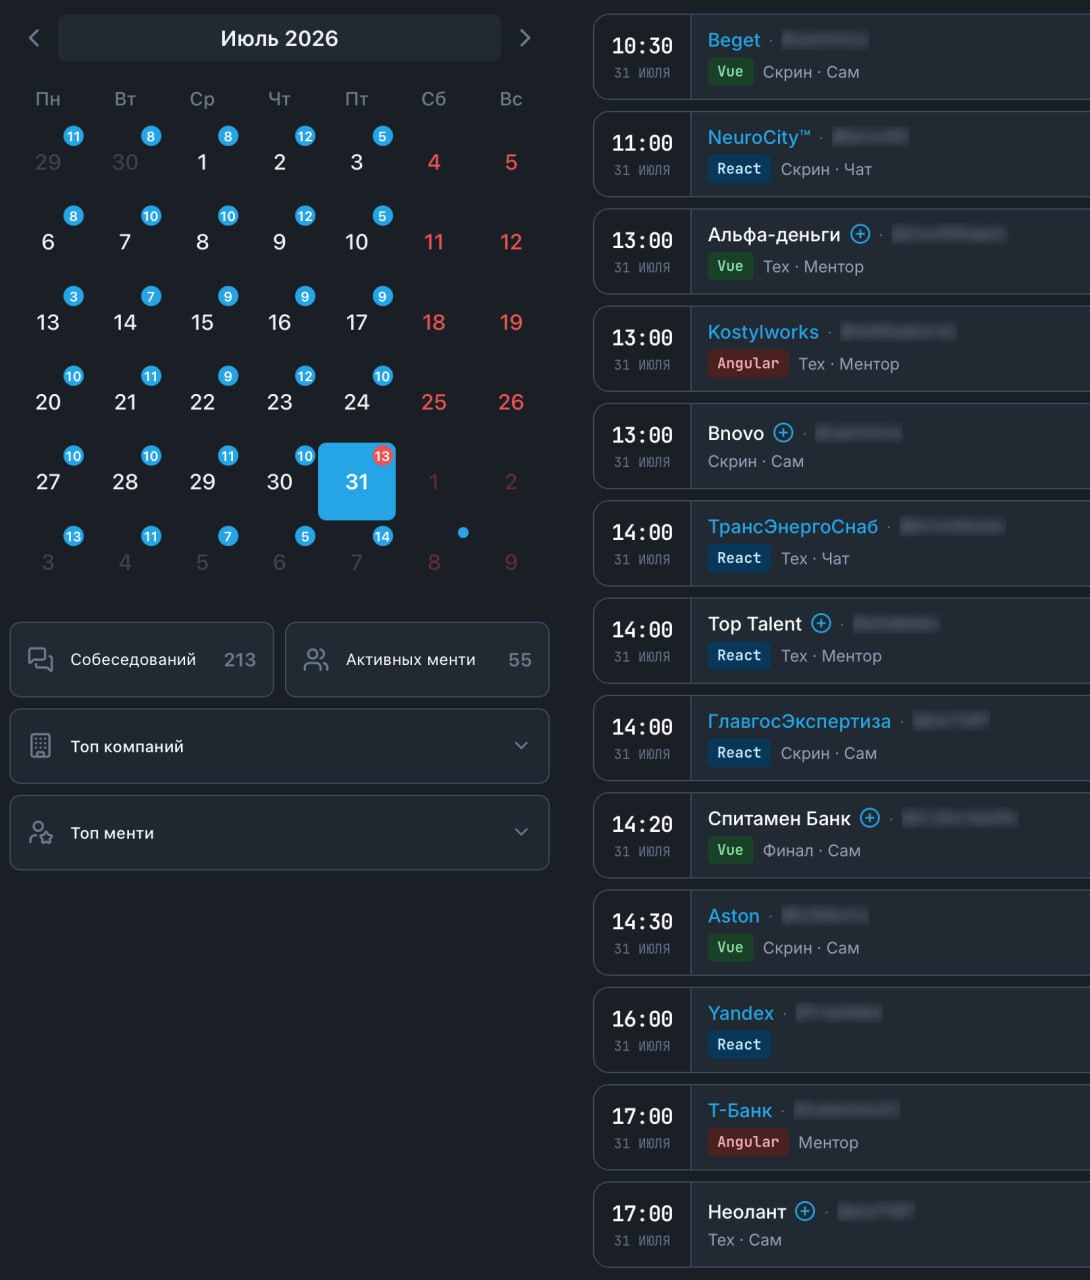
Task: Click Vue tag on Aston interview
Action: (730, 948)
